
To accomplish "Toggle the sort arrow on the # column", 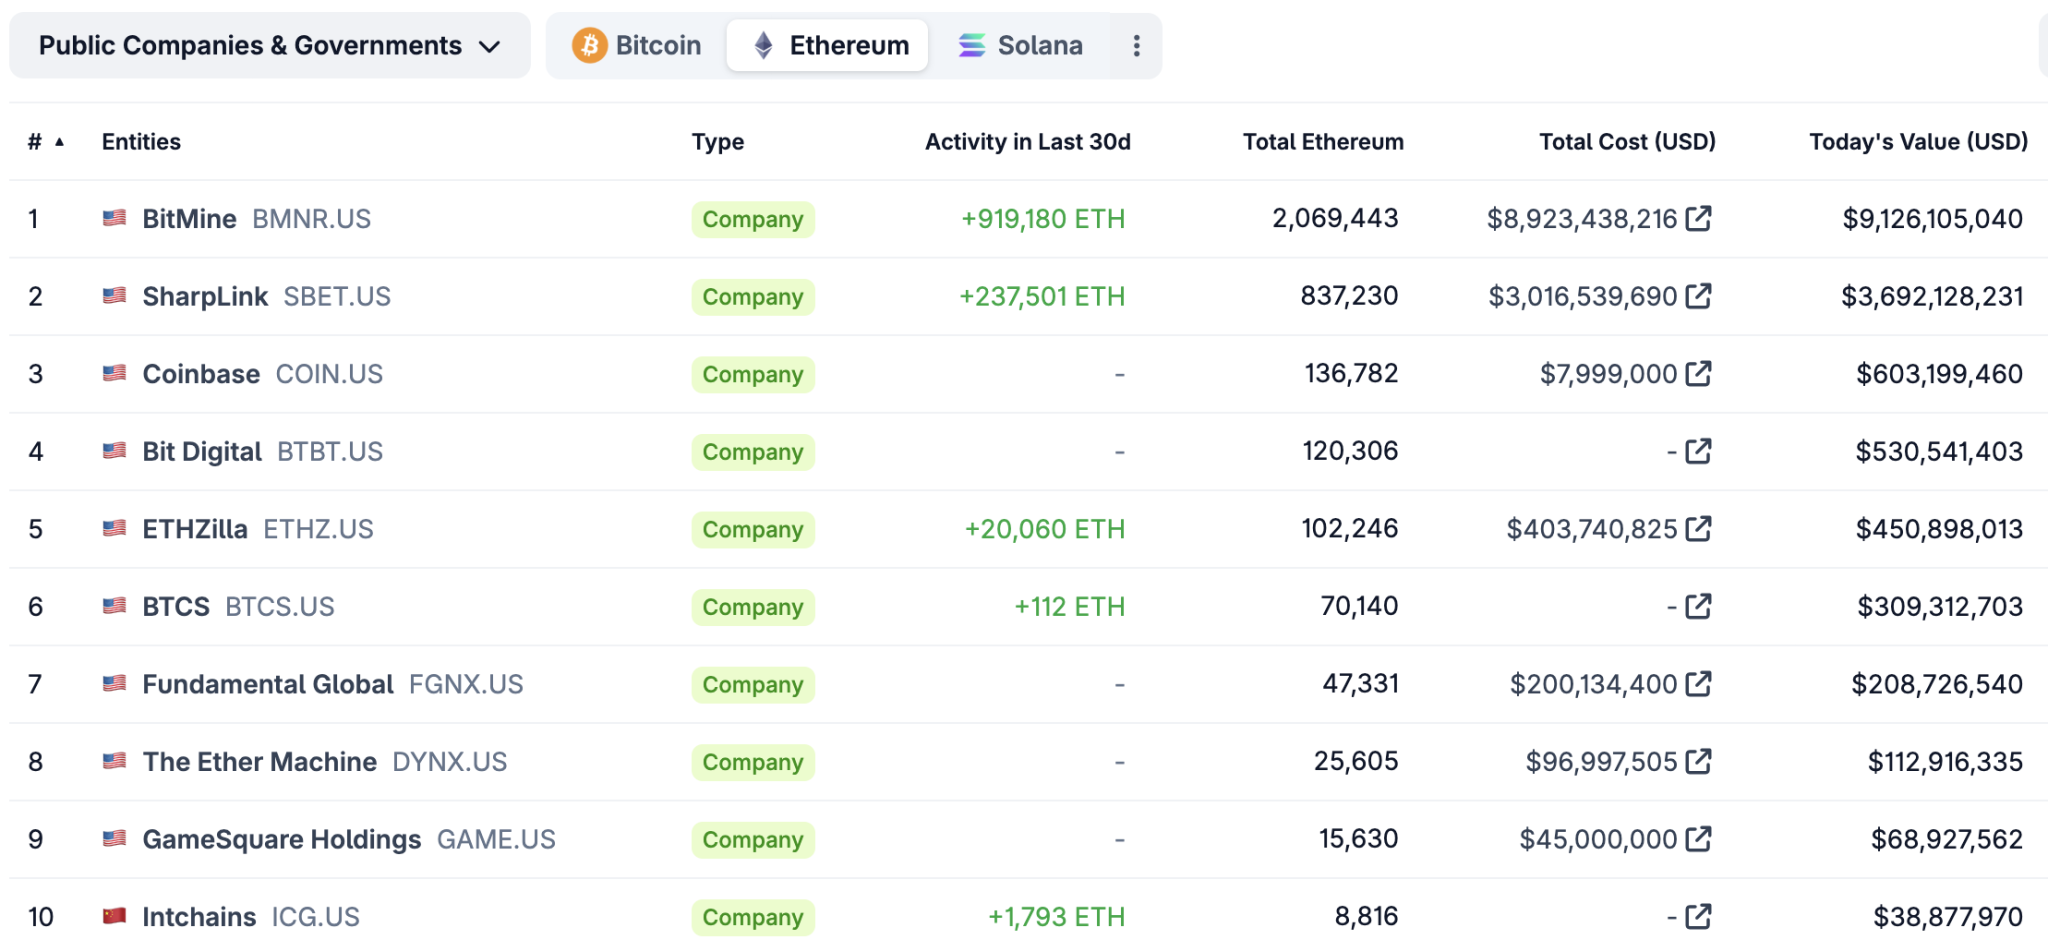I will (59, 142).
